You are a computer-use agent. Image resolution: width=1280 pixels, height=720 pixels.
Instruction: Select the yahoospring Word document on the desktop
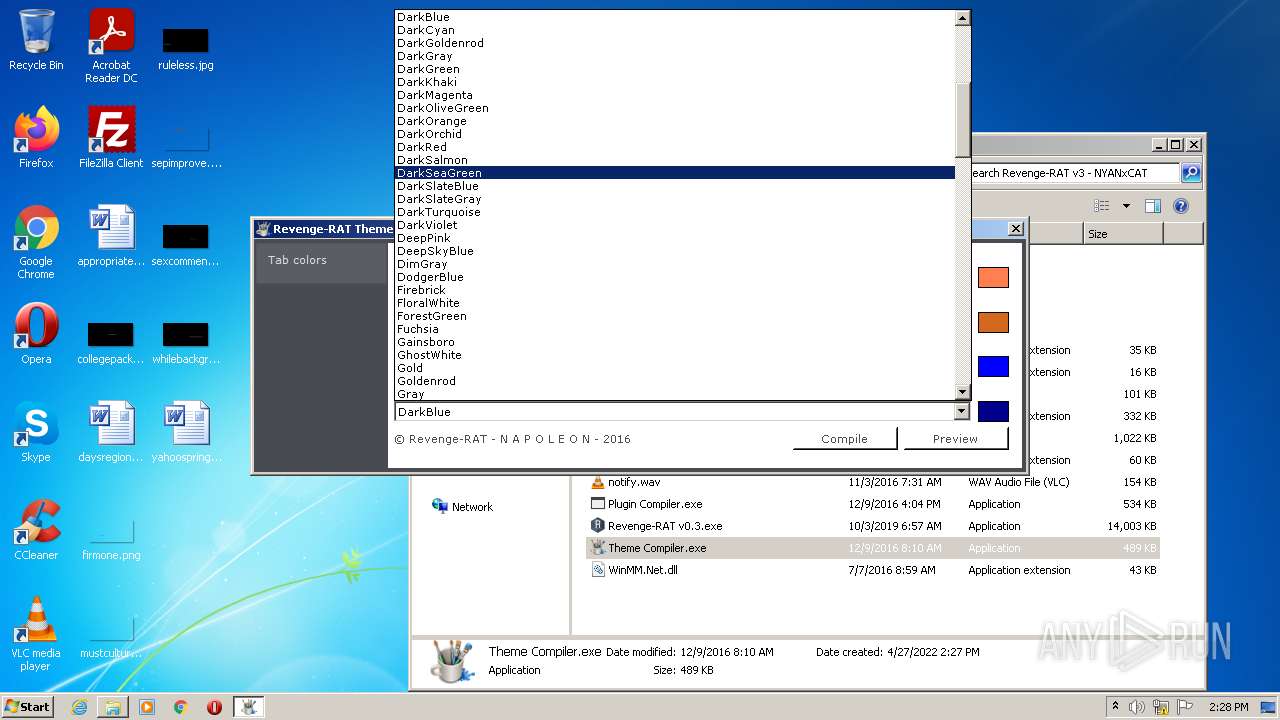click(x=186, y=432)
